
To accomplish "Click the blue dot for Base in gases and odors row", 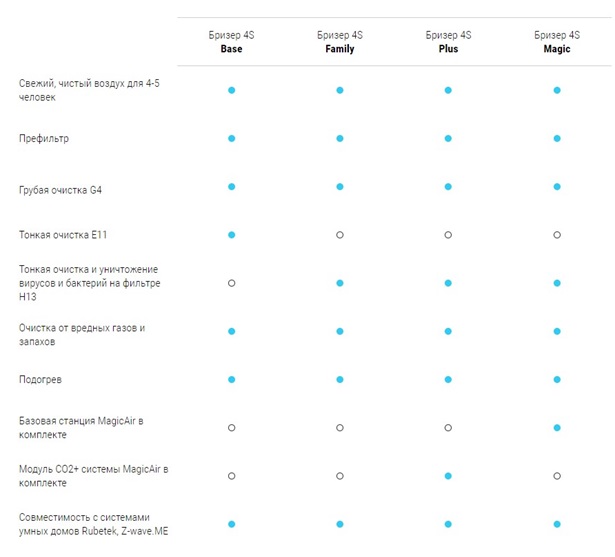I will click(231, 331).
